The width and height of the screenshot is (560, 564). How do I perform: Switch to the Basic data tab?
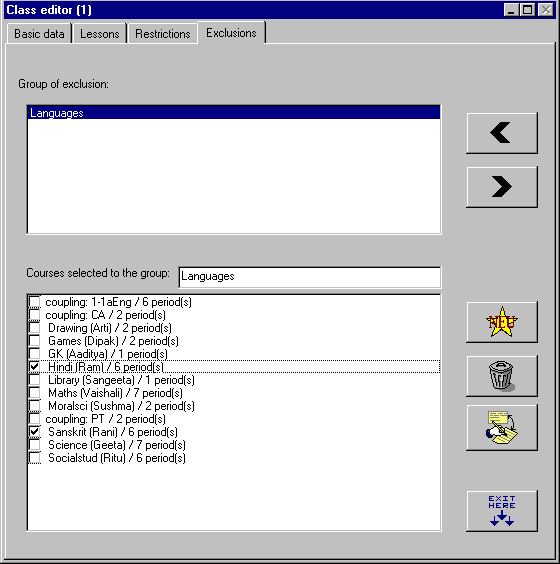(39, 34)
